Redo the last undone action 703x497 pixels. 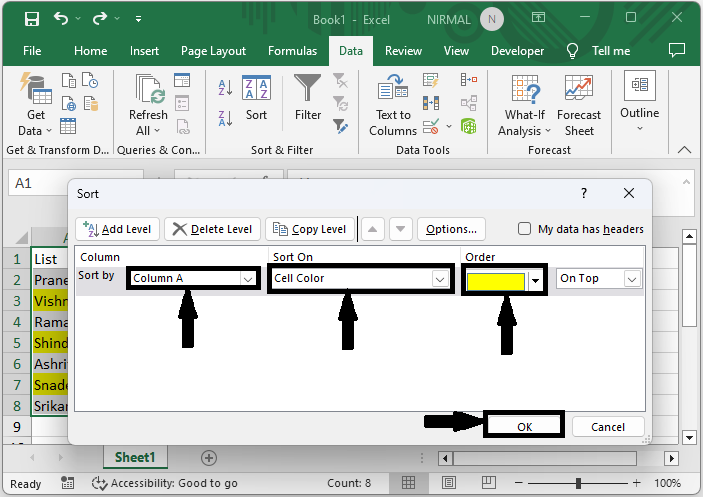100,18
